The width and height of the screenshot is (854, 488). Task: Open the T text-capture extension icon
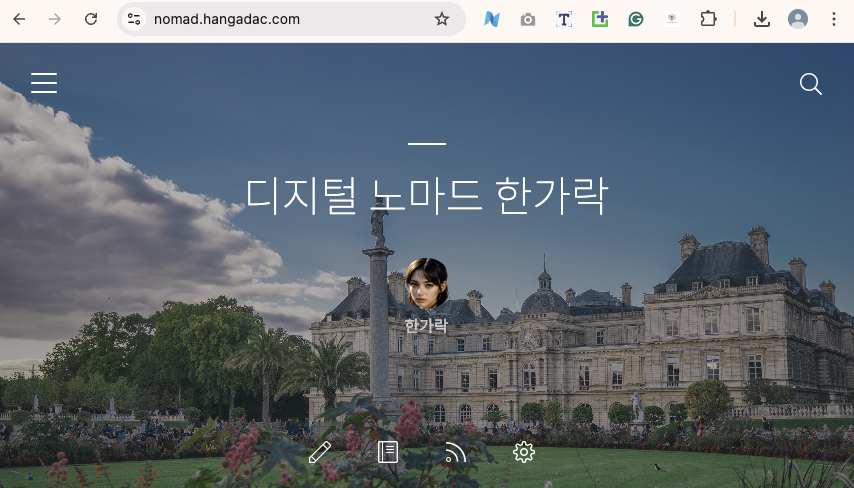click(x=564, y=19)
